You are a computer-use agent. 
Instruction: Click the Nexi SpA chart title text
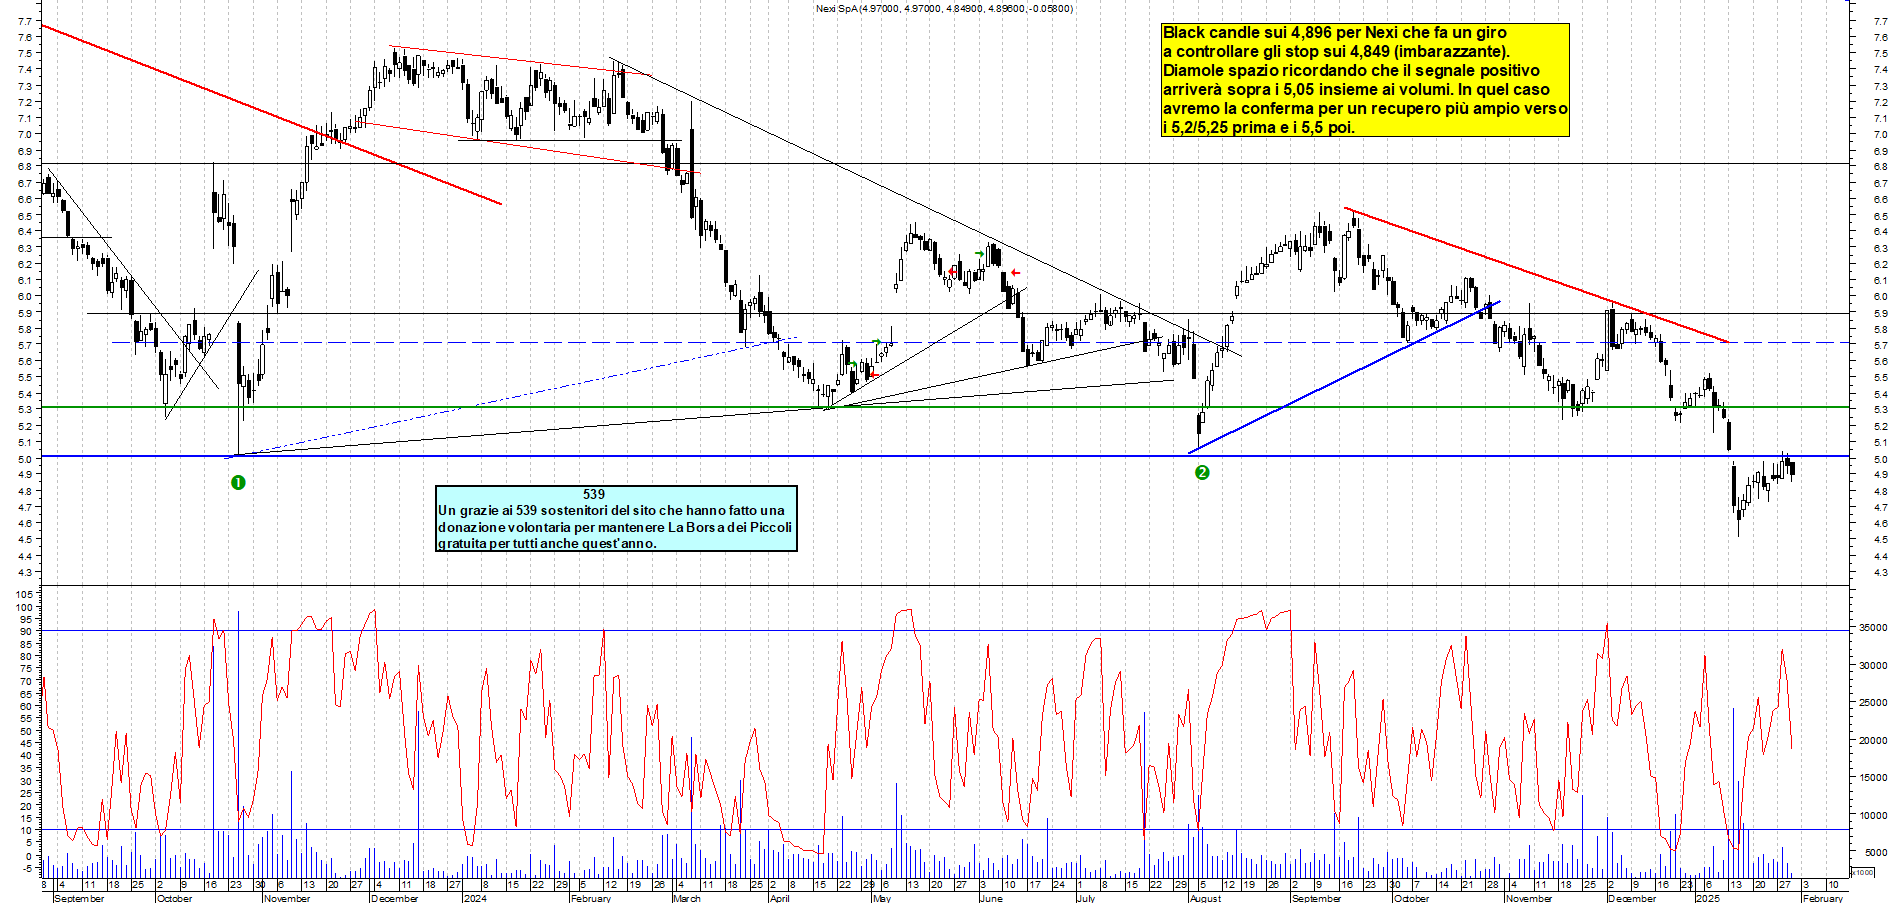click(944, 9)
